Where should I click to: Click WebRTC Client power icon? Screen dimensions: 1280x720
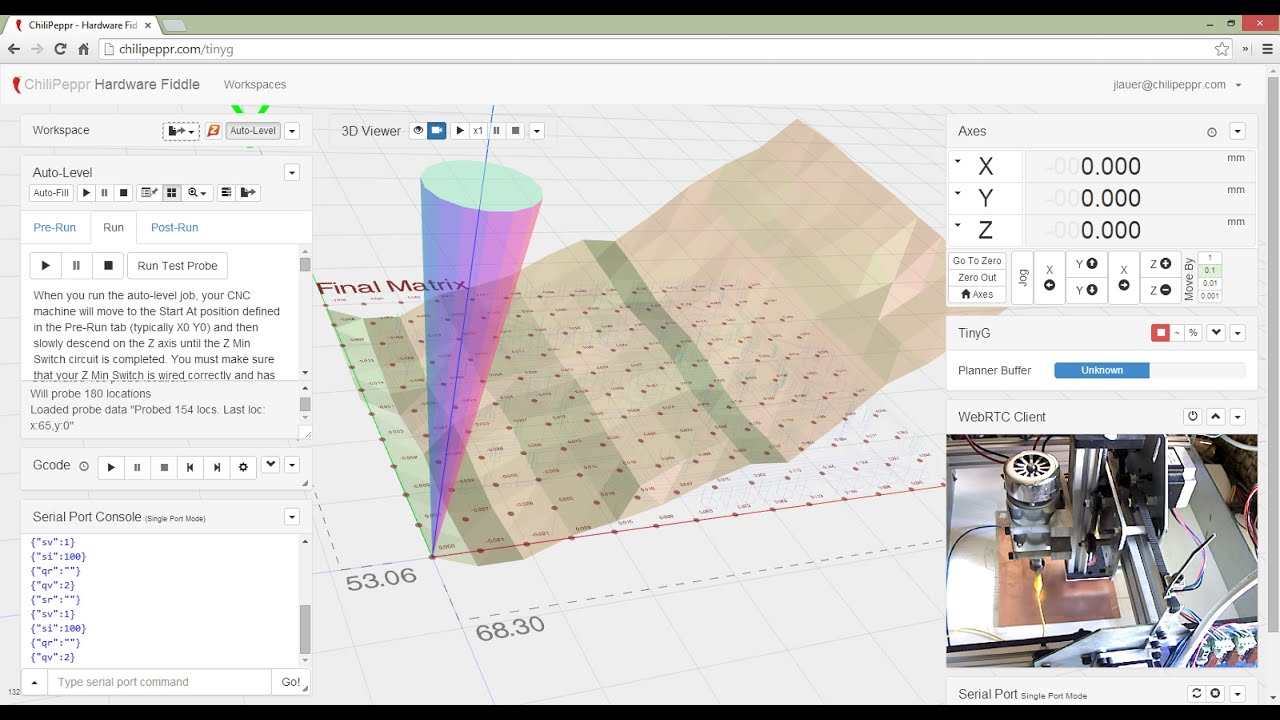[x=1192, y=417]
